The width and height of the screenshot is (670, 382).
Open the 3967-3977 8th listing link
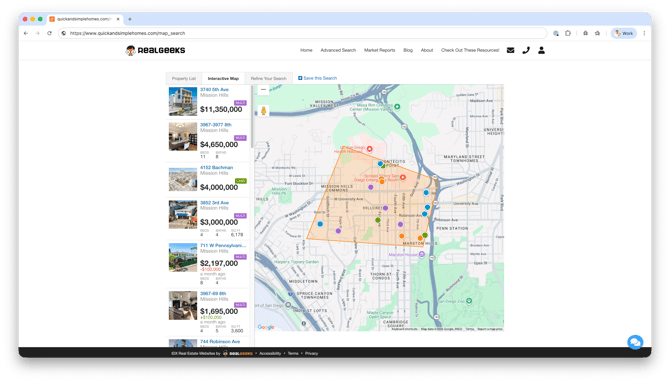pyautogui.click(x=216, y=125)
